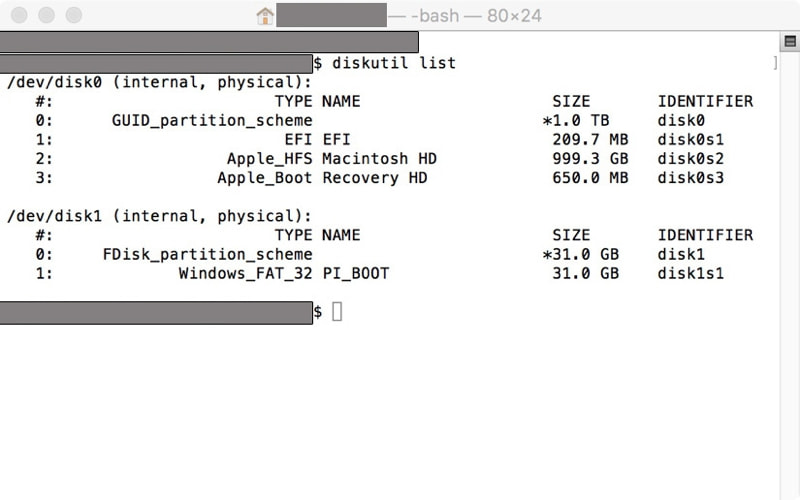Click the terminal cursor at the prompt
The width and height of the screenshot is (800, 500).
pos(337,311)
